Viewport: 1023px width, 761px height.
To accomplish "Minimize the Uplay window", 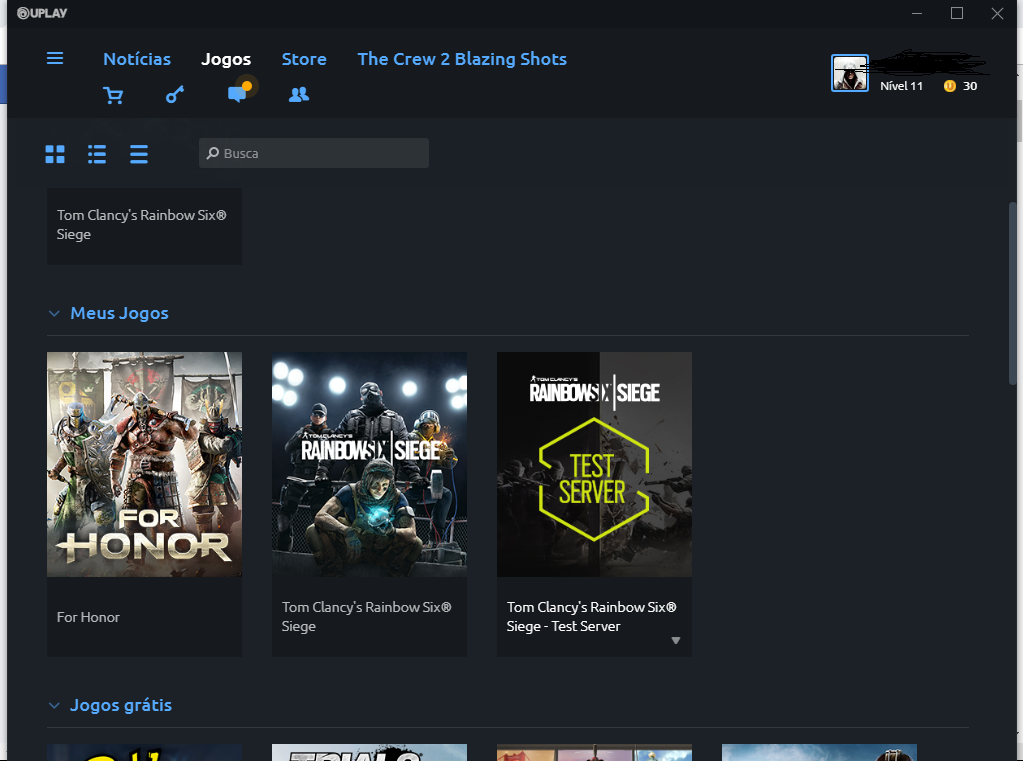I will 917,13.
